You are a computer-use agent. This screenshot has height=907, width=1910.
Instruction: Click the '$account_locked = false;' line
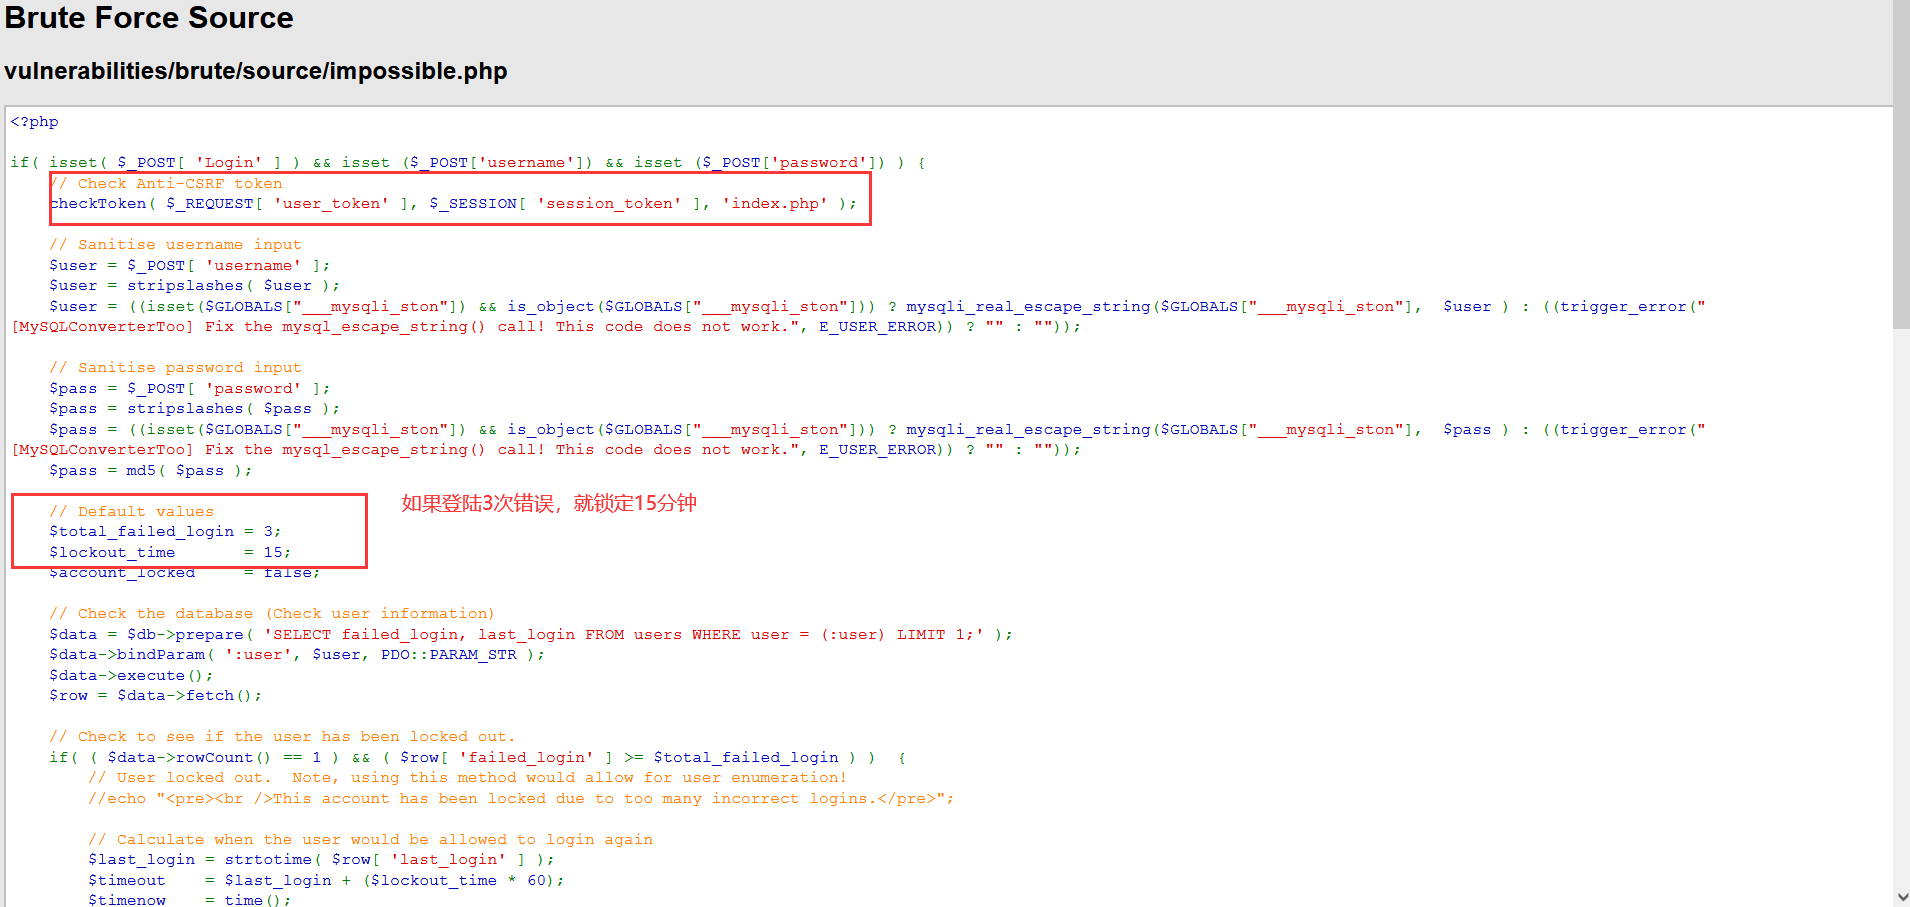[x=185, y=573]
